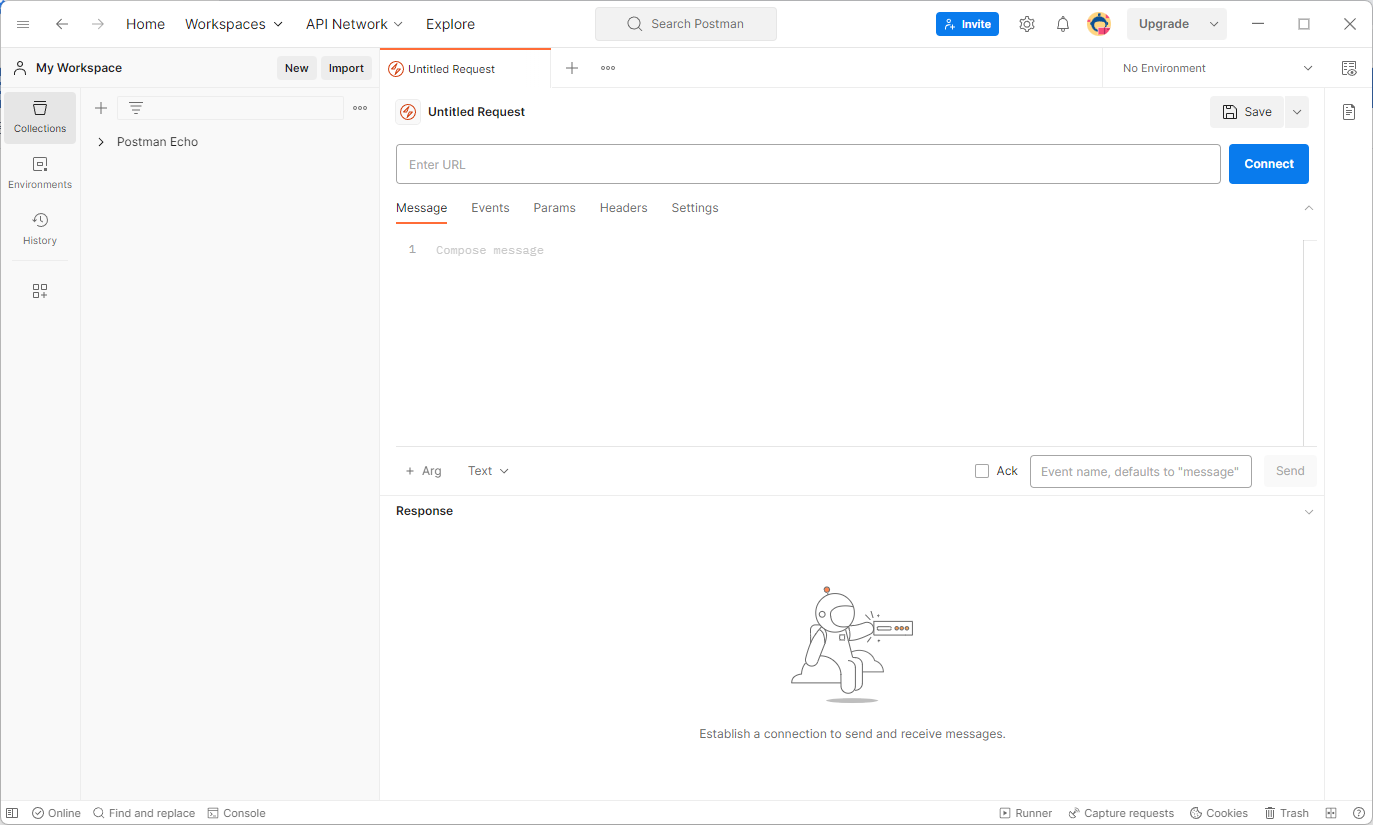
Task: Click the Connect button
Action: (1269, 164)
